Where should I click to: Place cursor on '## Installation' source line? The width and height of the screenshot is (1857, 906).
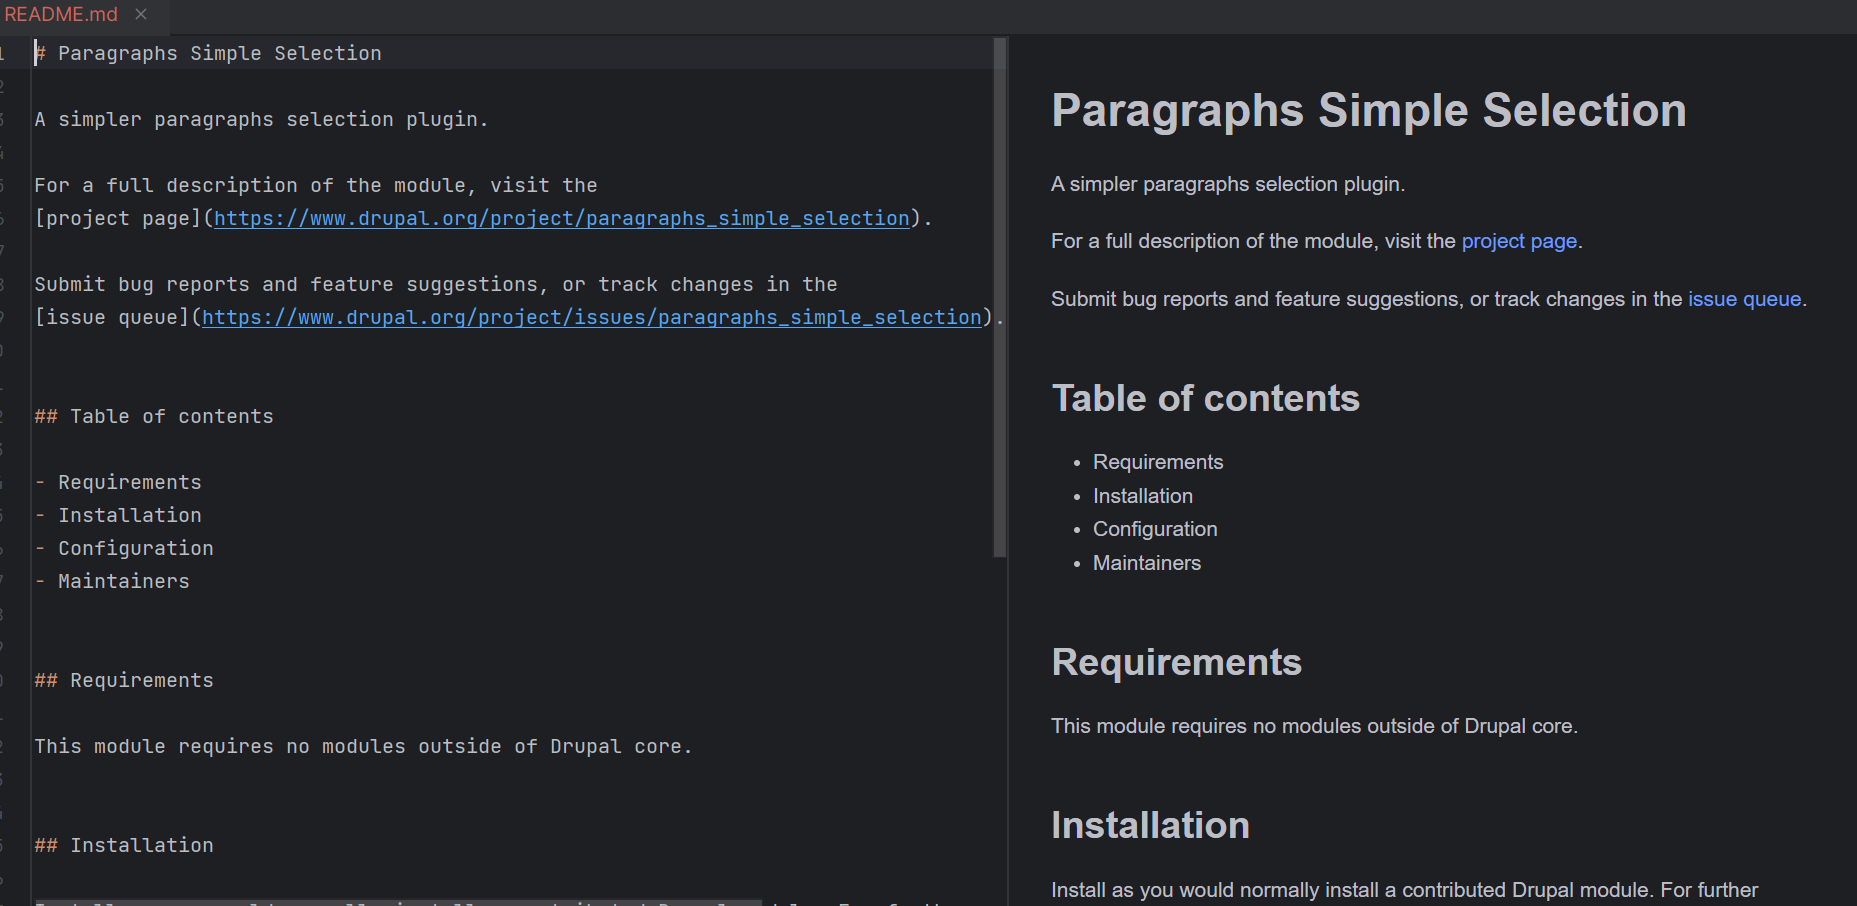[124, 845]
